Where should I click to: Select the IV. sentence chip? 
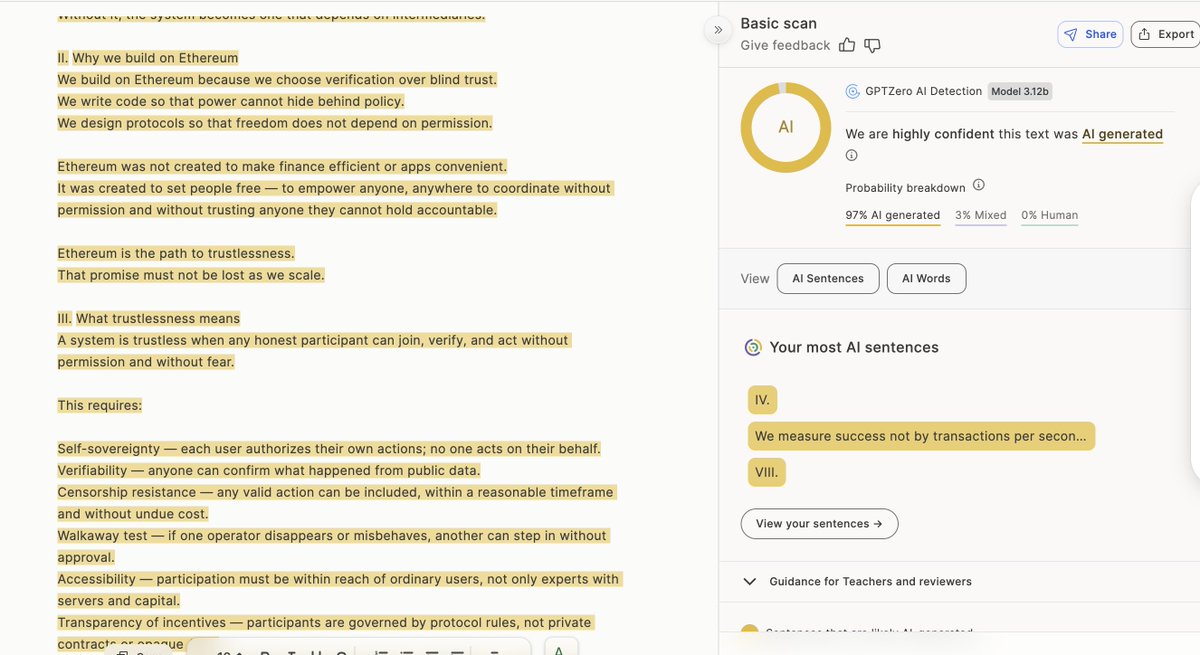click(x=762, y=400)
